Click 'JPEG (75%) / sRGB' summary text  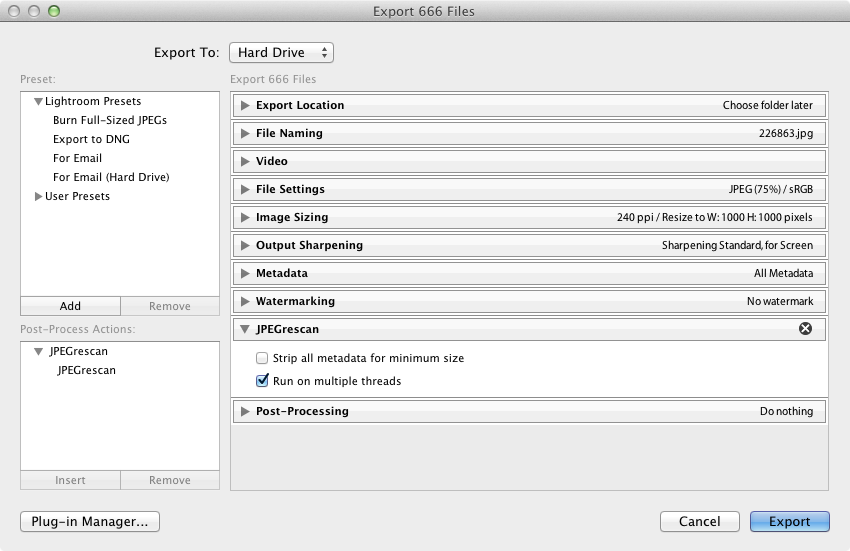771,189
